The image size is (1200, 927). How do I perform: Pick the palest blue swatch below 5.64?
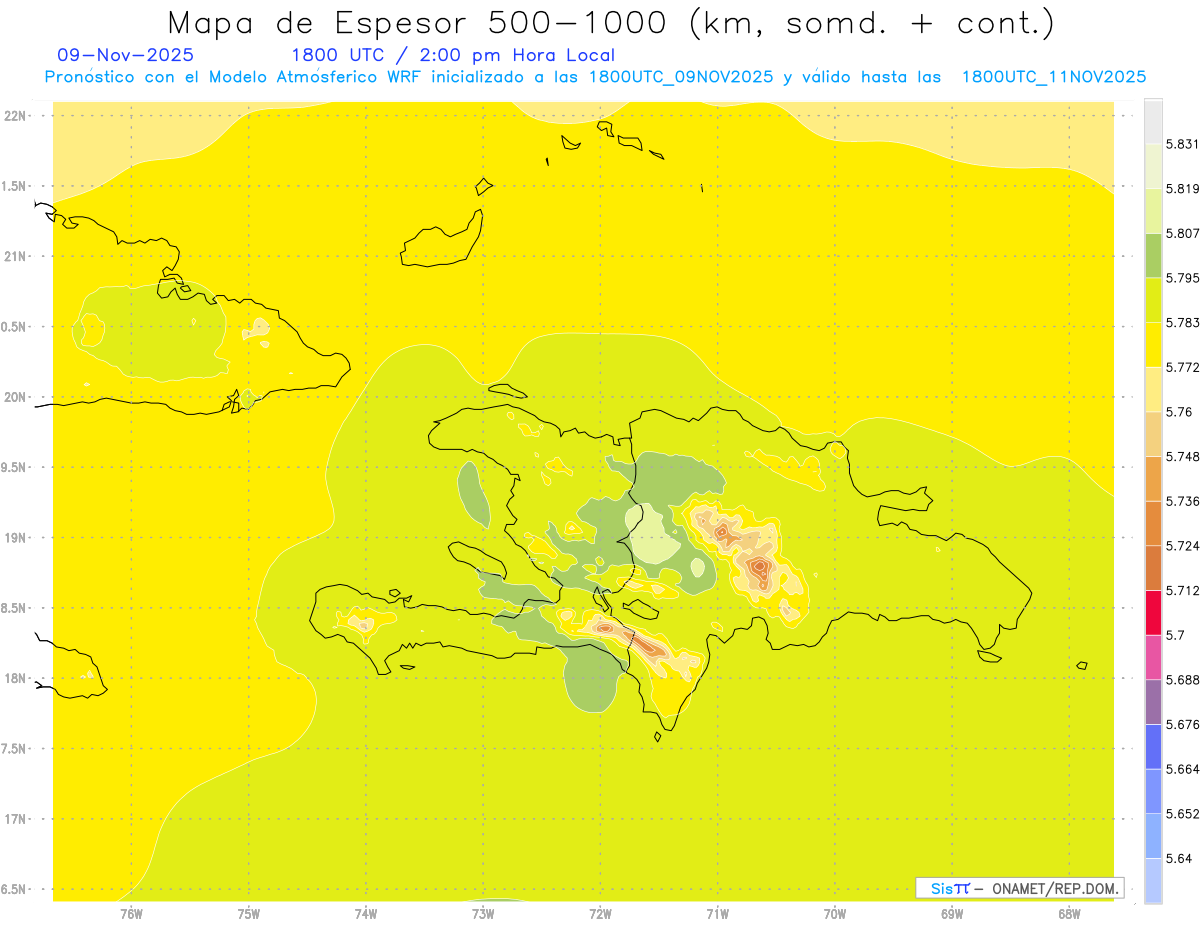pos(1153,881)
